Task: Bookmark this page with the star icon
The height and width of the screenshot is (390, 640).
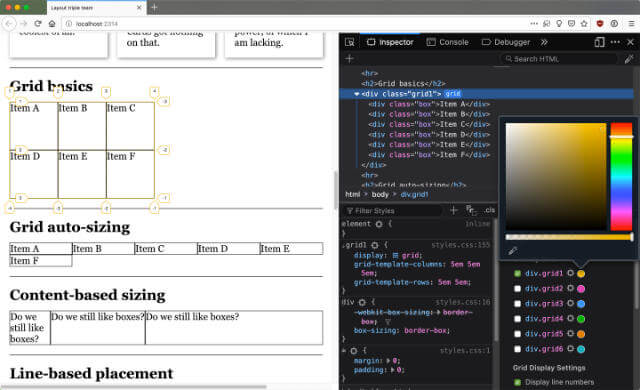Action: [x=584, y=24]
